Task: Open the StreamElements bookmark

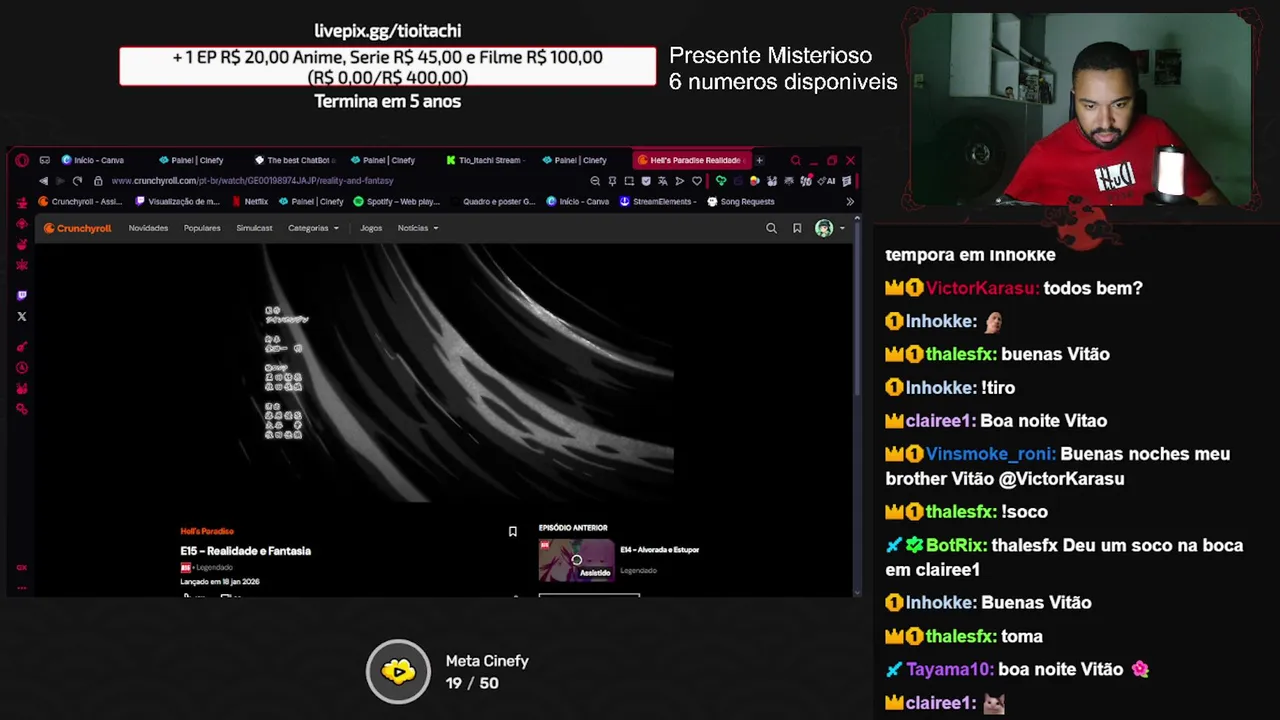Action: [x=658, y=201]
